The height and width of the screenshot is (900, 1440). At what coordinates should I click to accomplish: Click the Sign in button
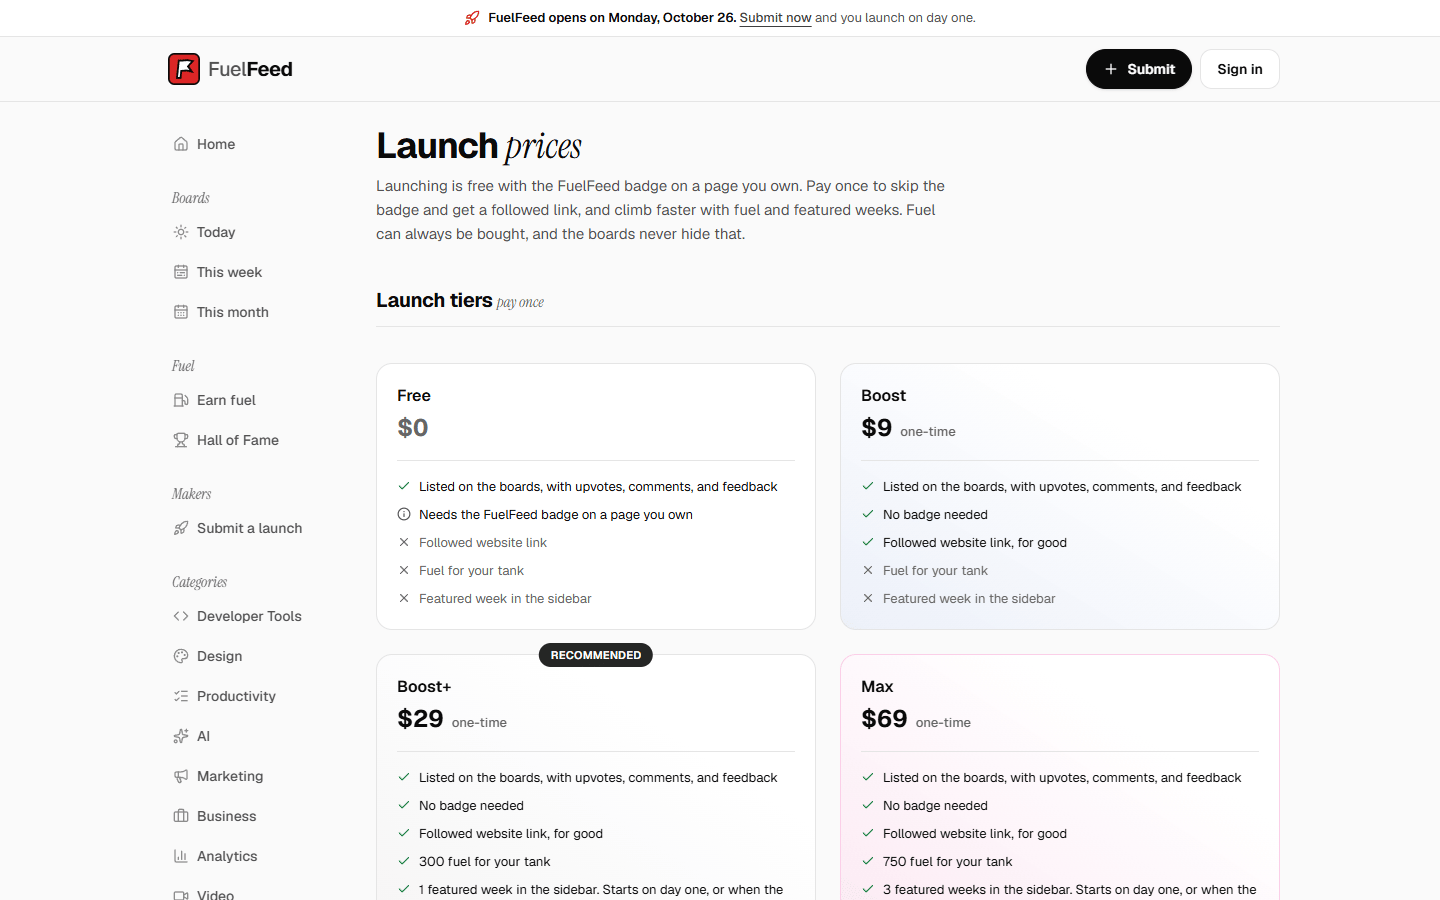pyautogui.click(x=1240, y=69)
